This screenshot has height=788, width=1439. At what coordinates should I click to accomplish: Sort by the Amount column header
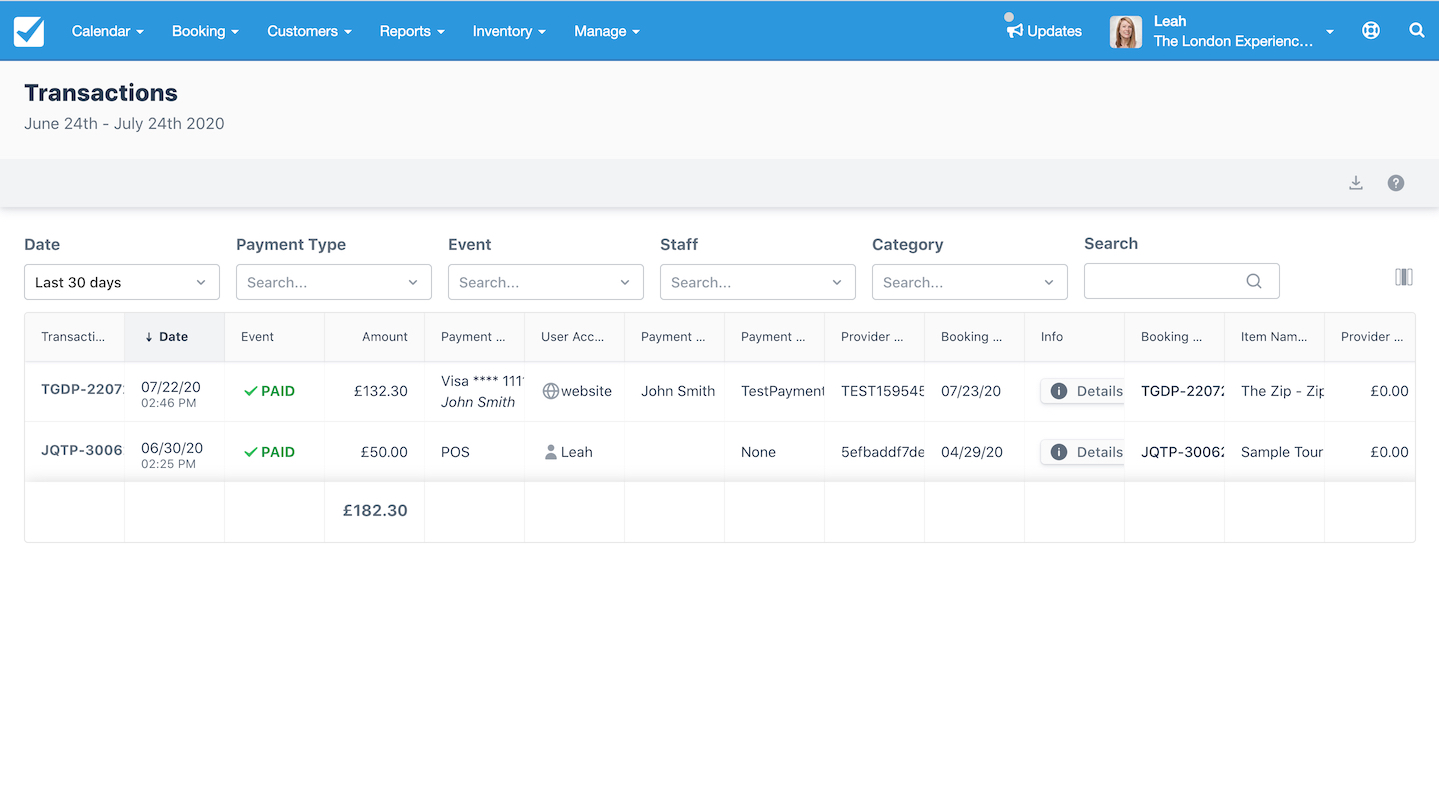(374, 337)
